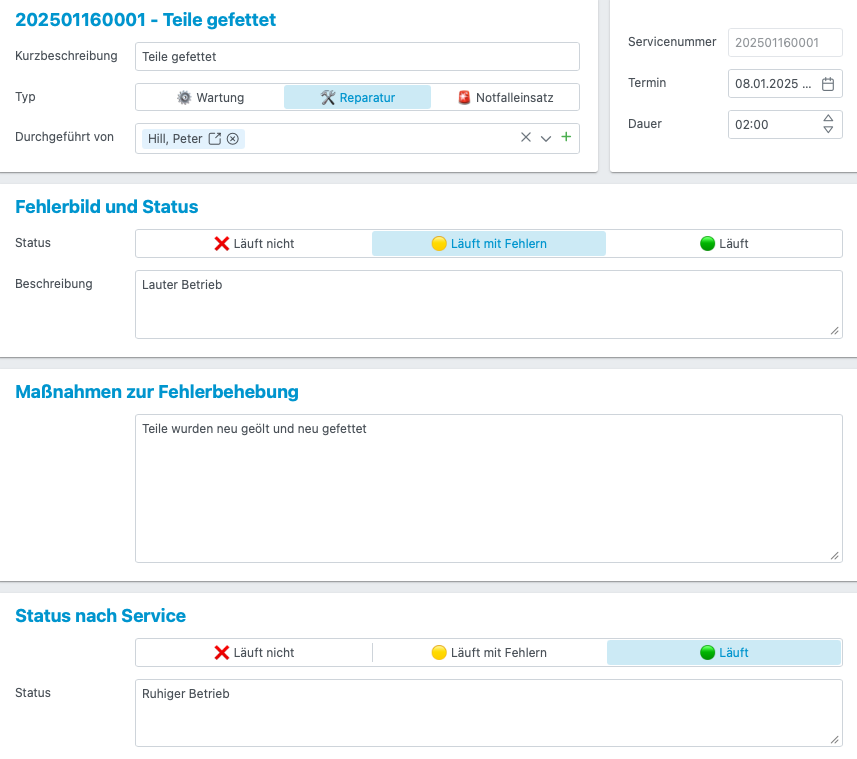Select Läuft mit Fehlern in Fehlerbild
Screen dimensions: 857x759
click(x=488, y=243)
